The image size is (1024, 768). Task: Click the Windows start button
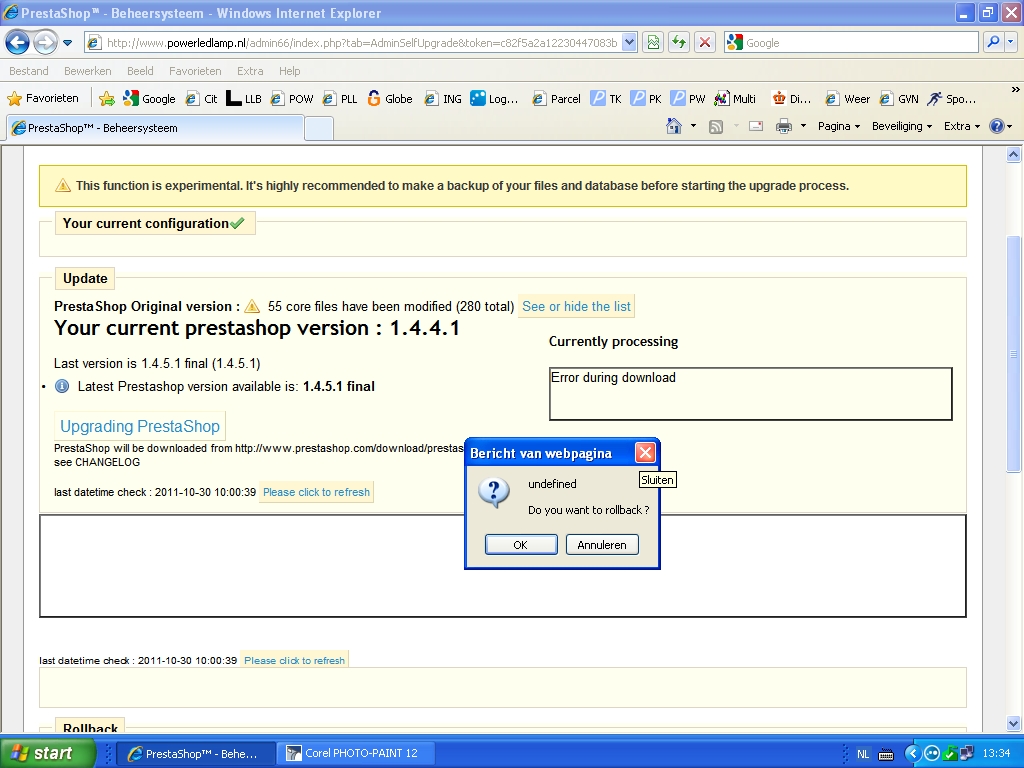tap(46, 753)
